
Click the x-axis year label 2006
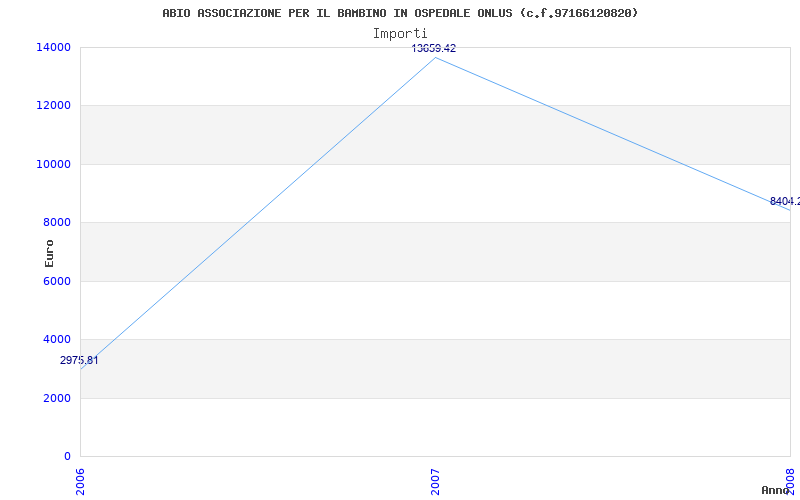point(81,482)
